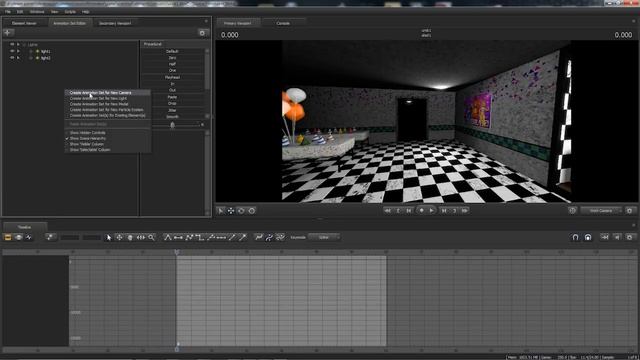Expand the light1 tree item
This screenshot has width=640, height=360.
(x=31, y=51)
